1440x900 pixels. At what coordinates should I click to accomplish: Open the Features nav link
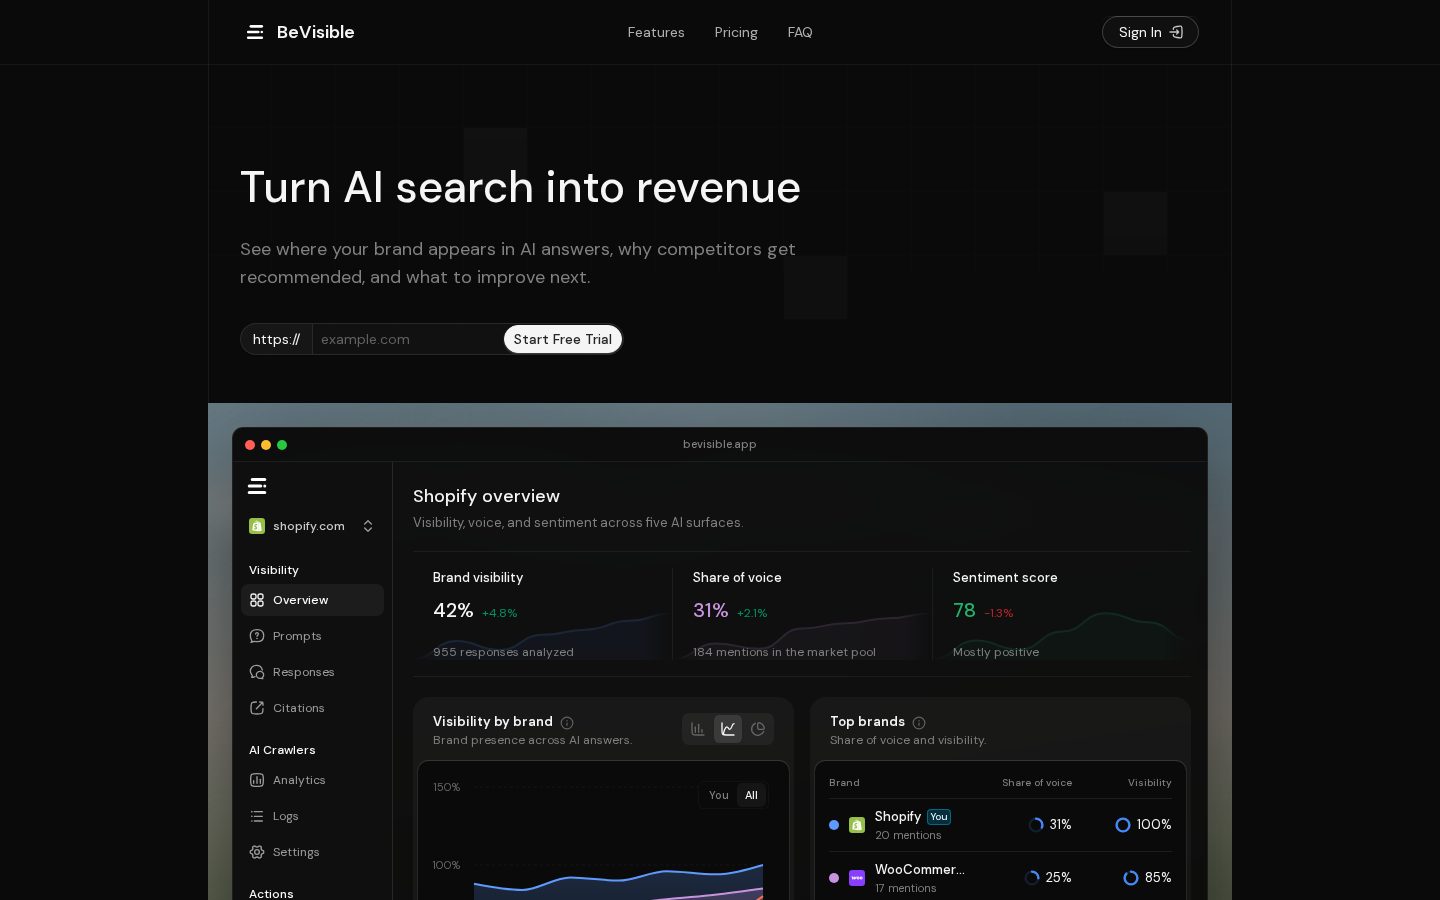pyautogui.click(x=656, y=32)
